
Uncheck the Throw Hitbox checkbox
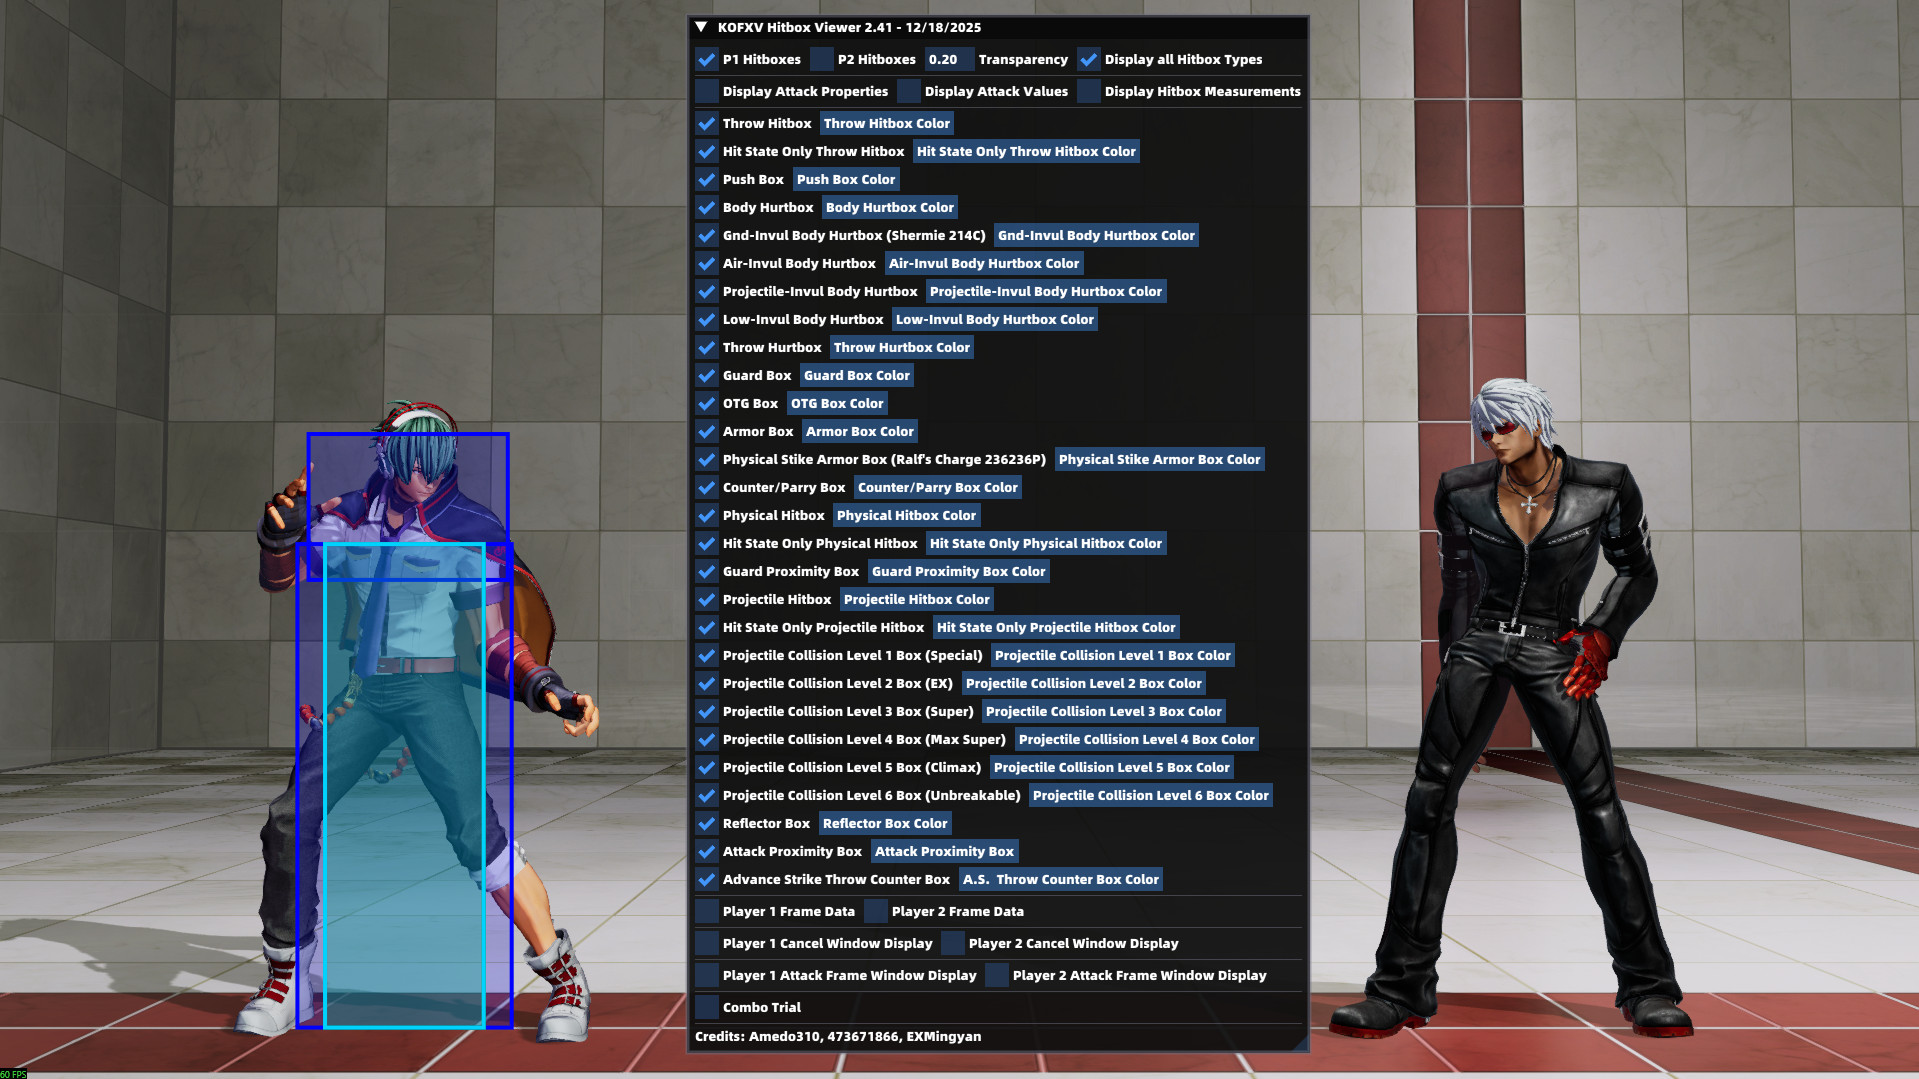click(x=707, y=123)
